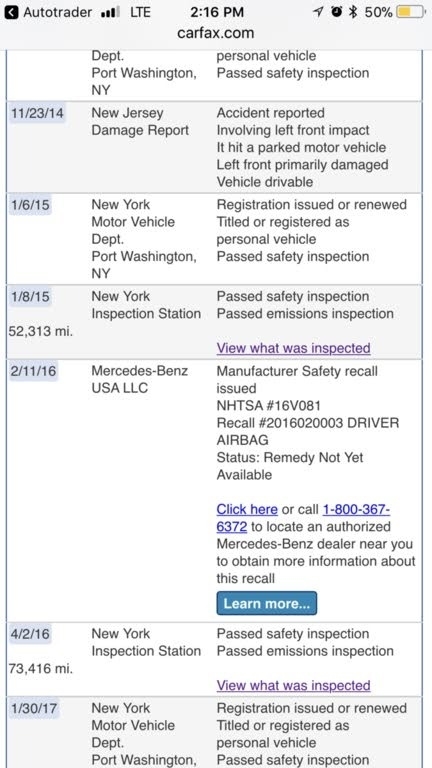
Task: Tap the alarm clock status icon
Action: (x=336, y=12)
